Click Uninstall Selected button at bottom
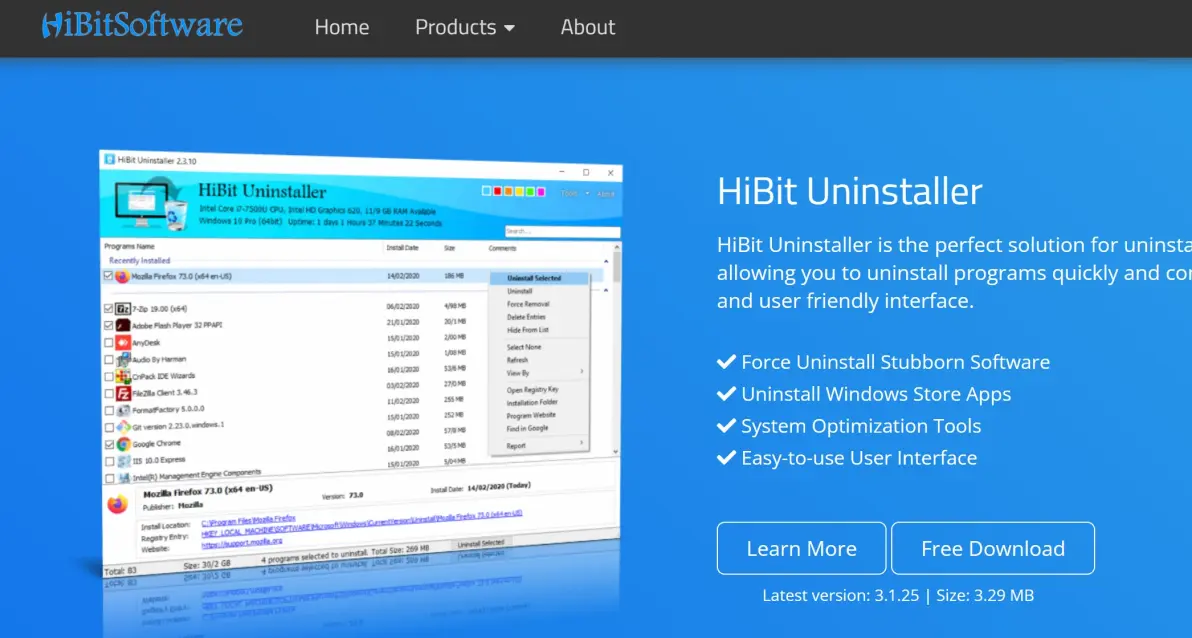1192x638 pixels. (x=480, y=543)
